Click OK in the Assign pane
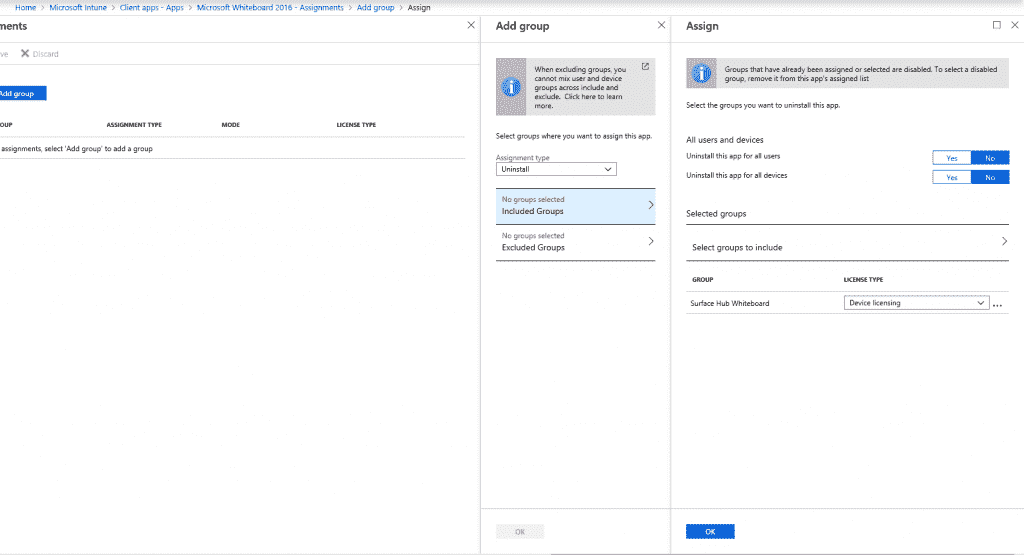 click(710, 531)
